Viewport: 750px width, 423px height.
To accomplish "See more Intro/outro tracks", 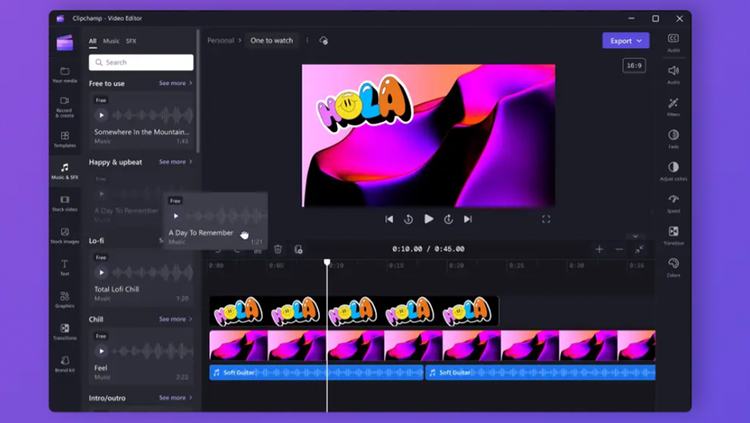I will coord(176,398).
